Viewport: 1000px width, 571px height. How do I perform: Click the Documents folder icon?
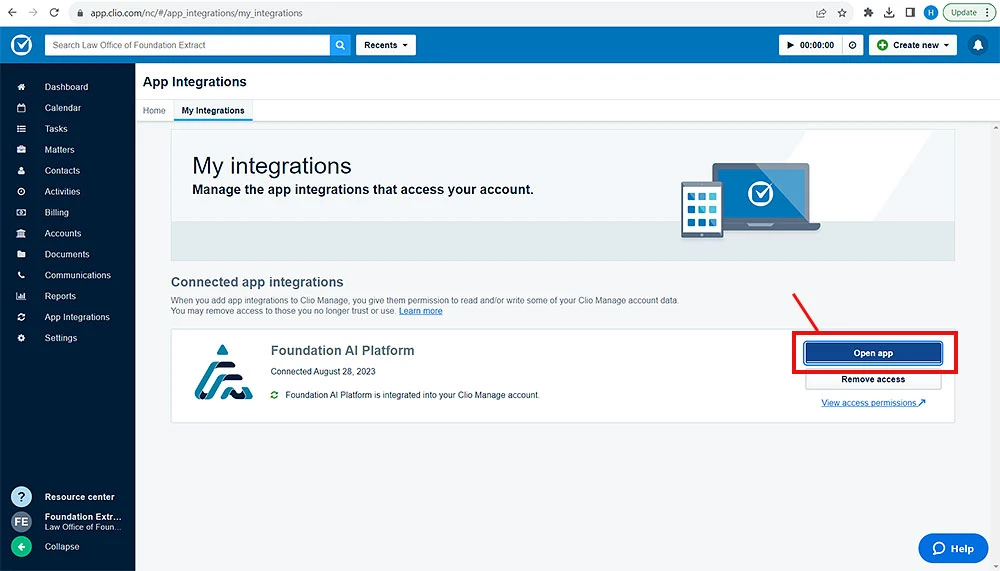coord(21,254)
